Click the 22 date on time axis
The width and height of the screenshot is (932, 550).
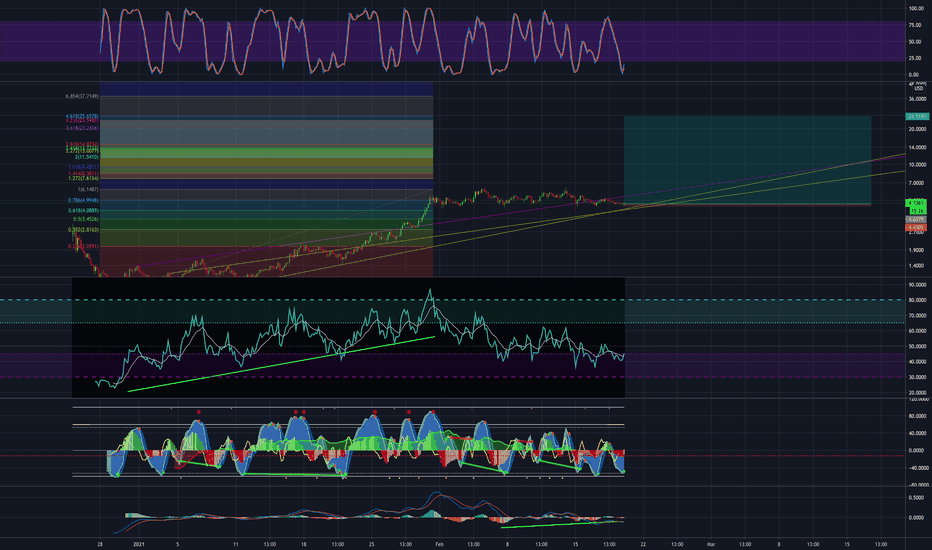tap(643, 544)
